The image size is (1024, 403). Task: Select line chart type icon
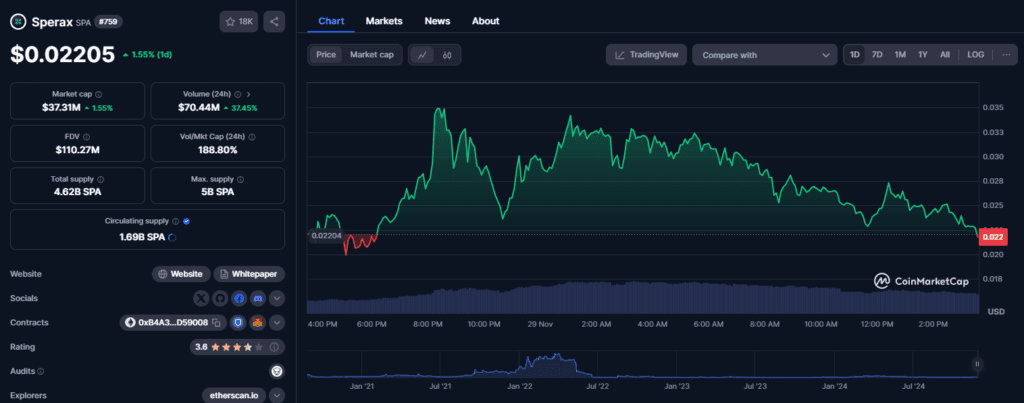pos(423,55)
